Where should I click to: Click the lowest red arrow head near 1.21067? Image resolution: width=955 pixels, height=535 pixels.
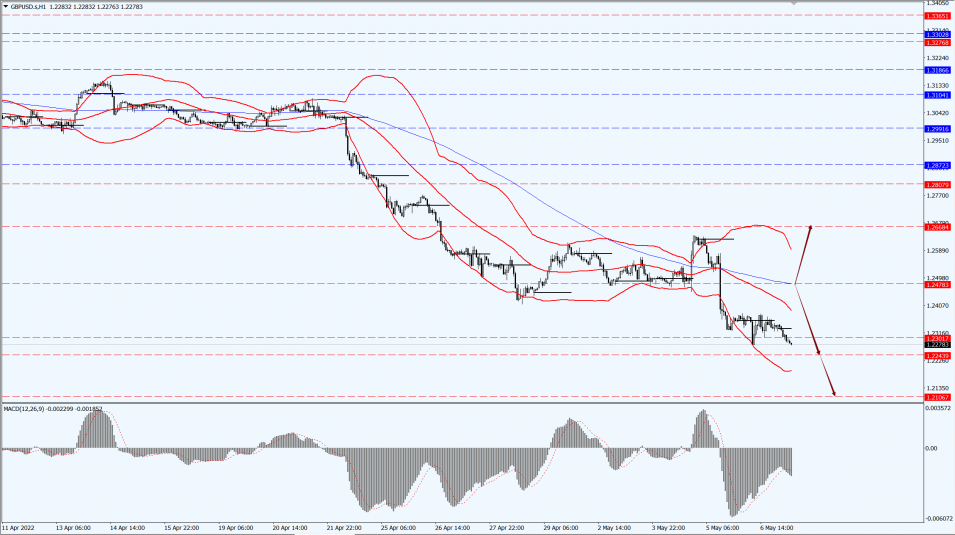833,393
